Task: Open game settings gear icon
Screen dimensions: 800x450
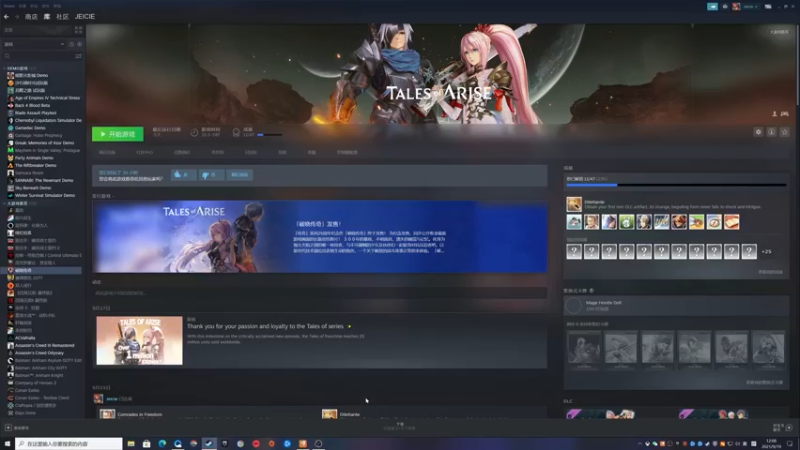Action: (x=758, y=132)
